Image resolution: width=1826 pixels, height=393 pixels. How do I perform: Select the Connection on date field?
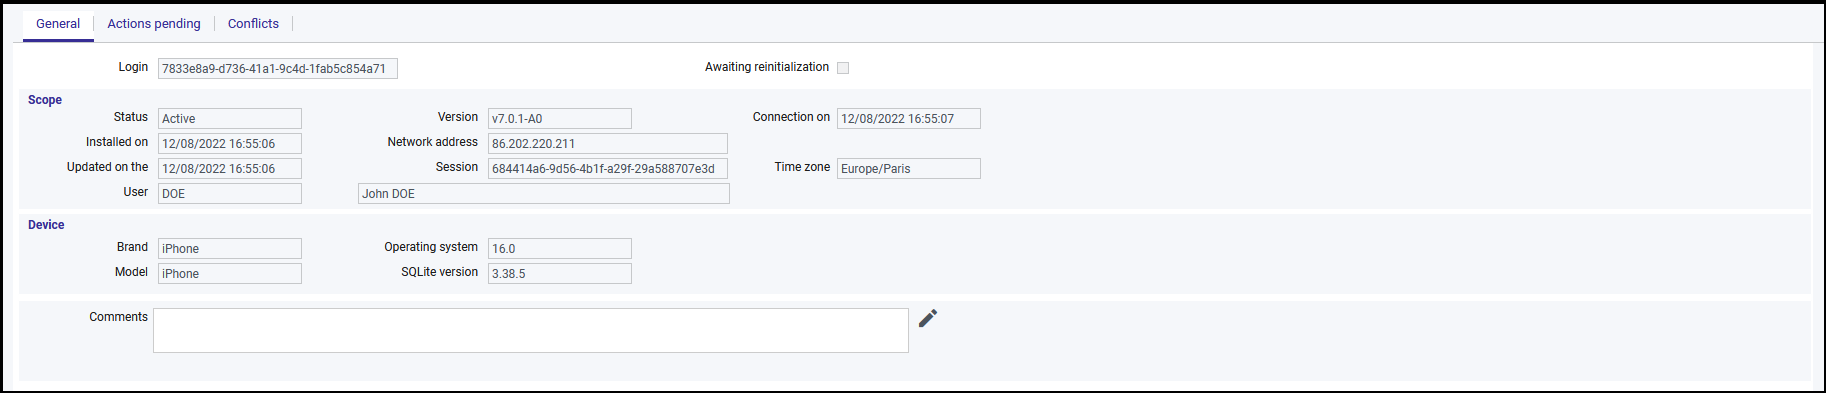click(x=909, y=118)
